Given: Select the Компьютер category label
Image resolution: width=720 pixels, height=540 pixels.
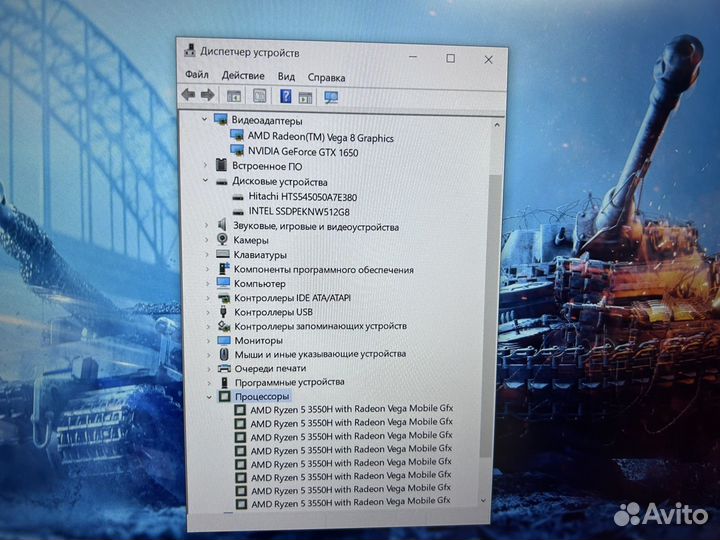Looking at the screenshot, I should (x=259, y=284).
